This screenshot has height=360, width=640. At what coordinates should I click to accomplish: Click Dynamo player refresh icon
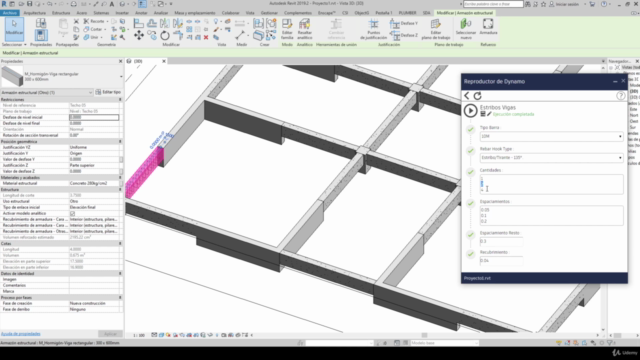(478, 96)
